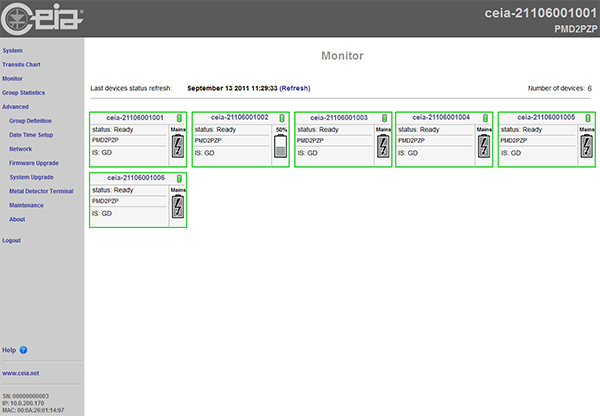Click green status indicator of ceia-21106001002
Image resolution: width=600 pixels, height=416 pixels.
tap(282, 118)
